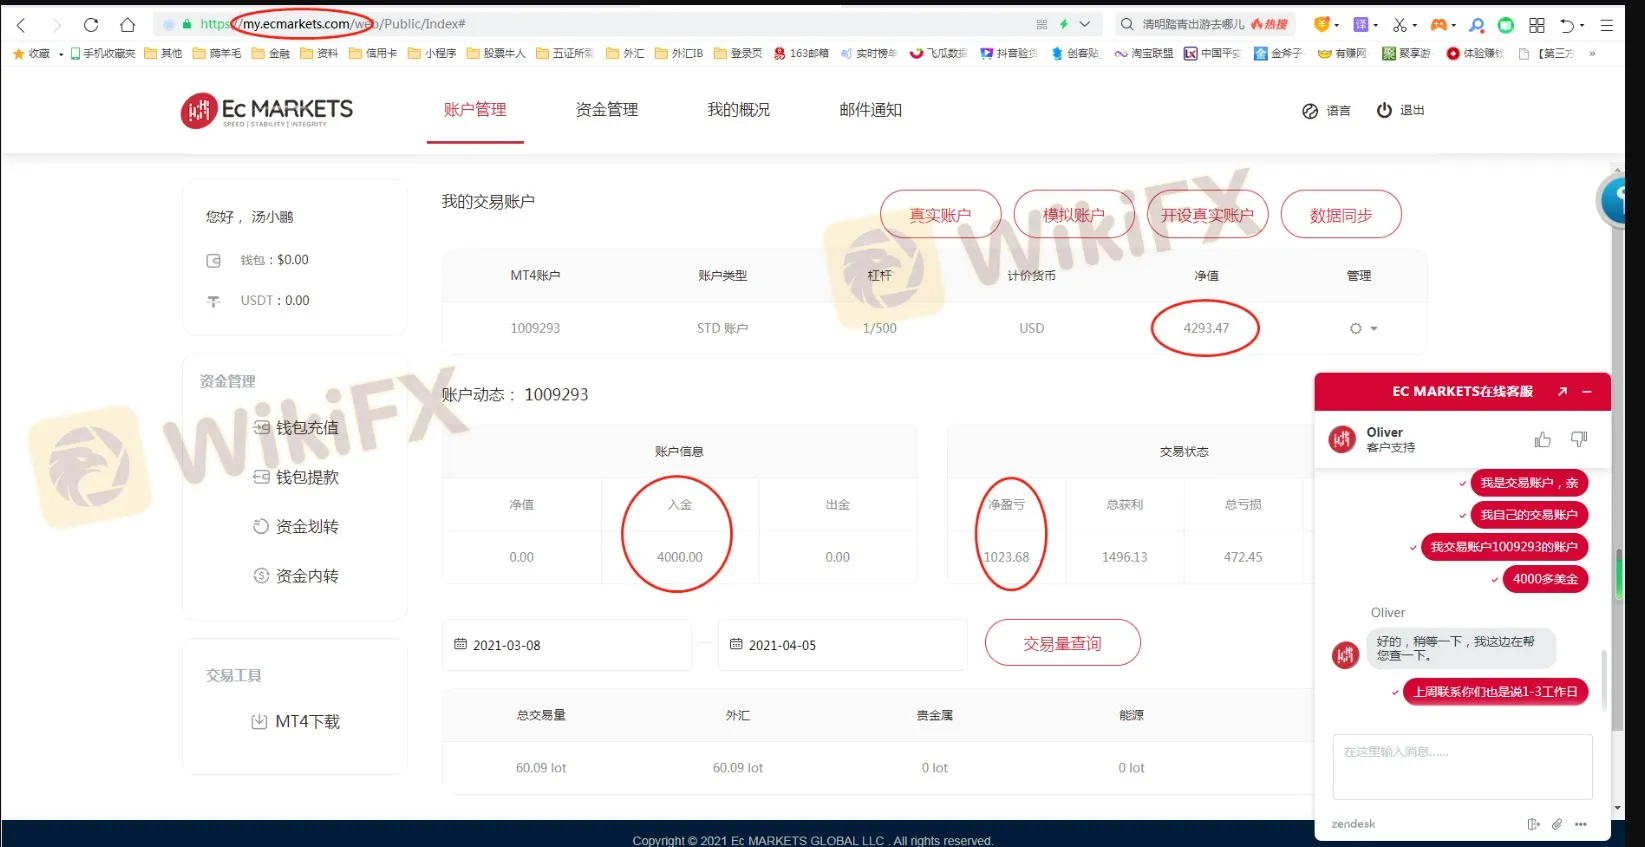Open the 资金管理 top menu
1645x847 pixels.
click(607, 110)
